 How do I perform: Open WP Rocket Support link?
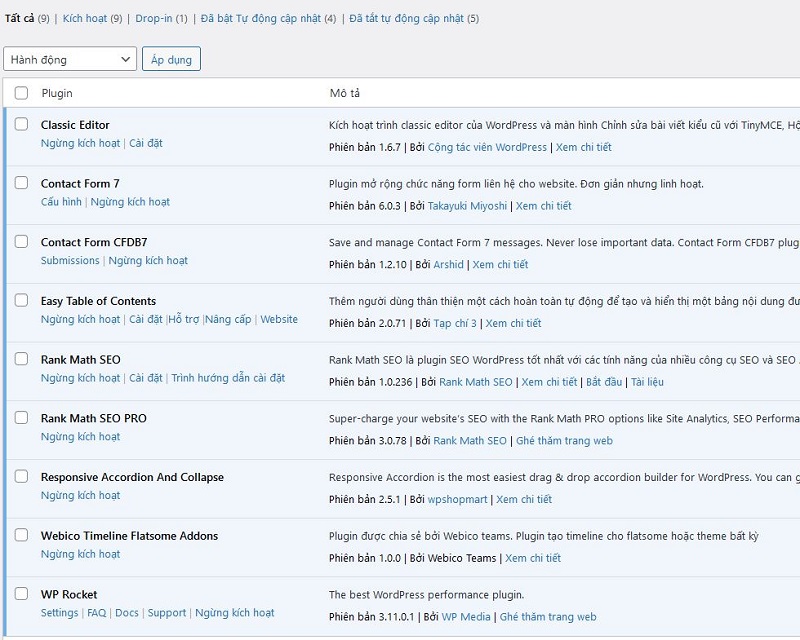click(167, 613)
